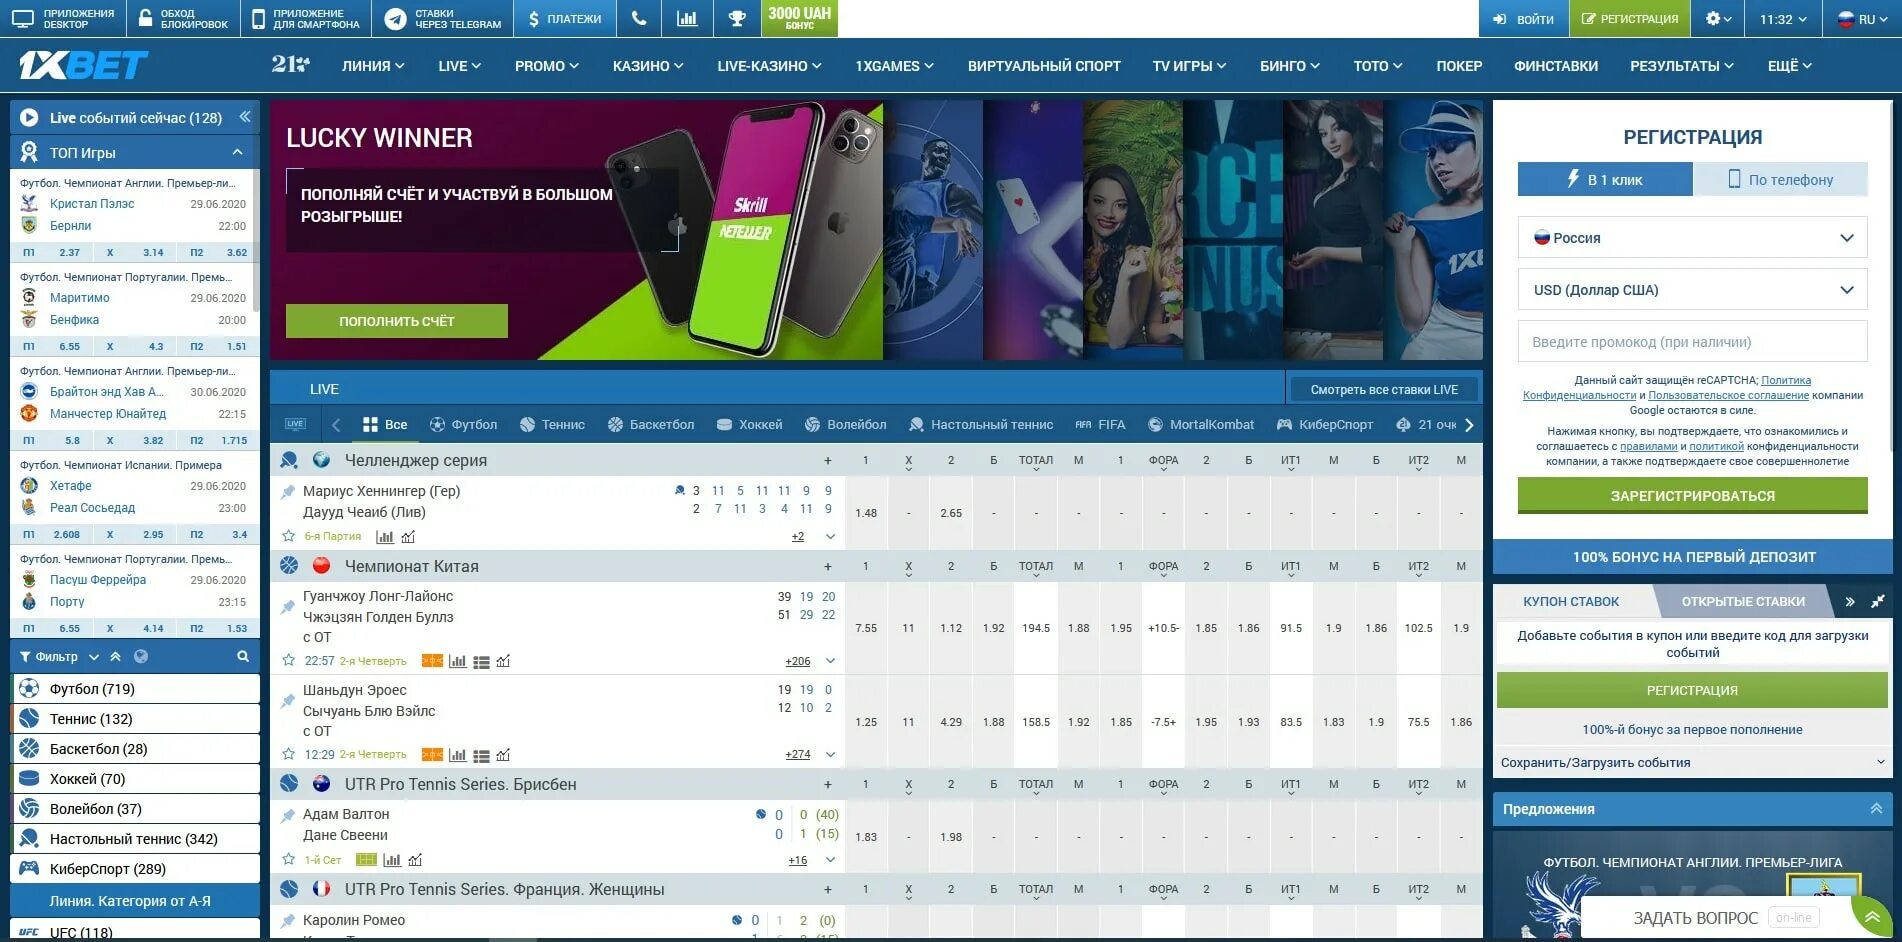Screen dimensions: 1902x942
Task: Open Хоккей (70) in sidebar
Action: 135,778
